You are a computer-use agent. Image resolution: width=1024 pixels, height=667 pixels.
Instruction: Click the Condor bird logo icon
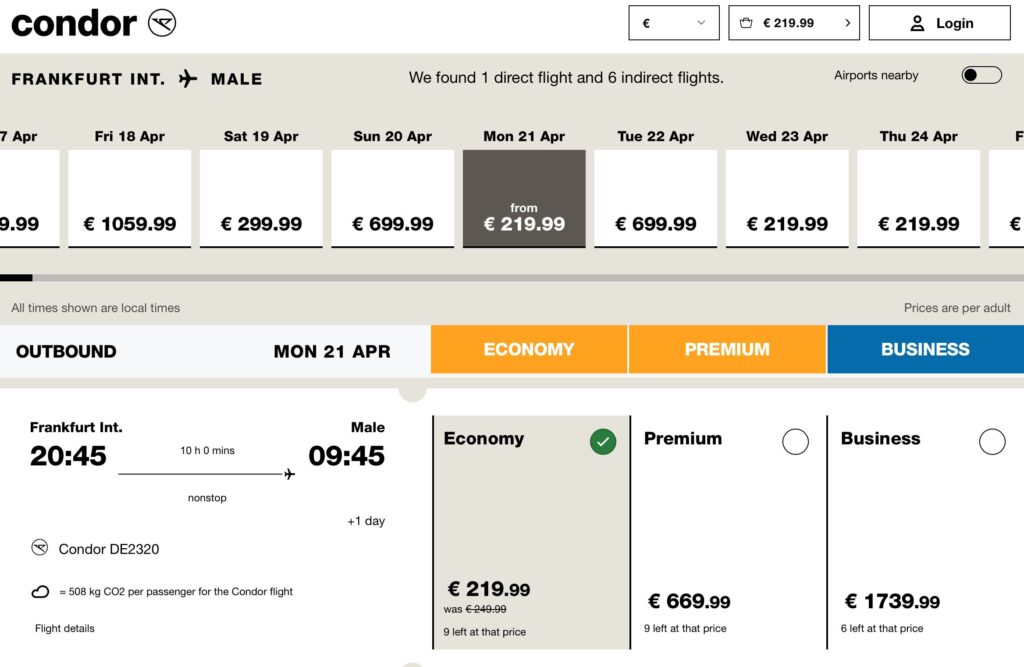click(162, 23)
